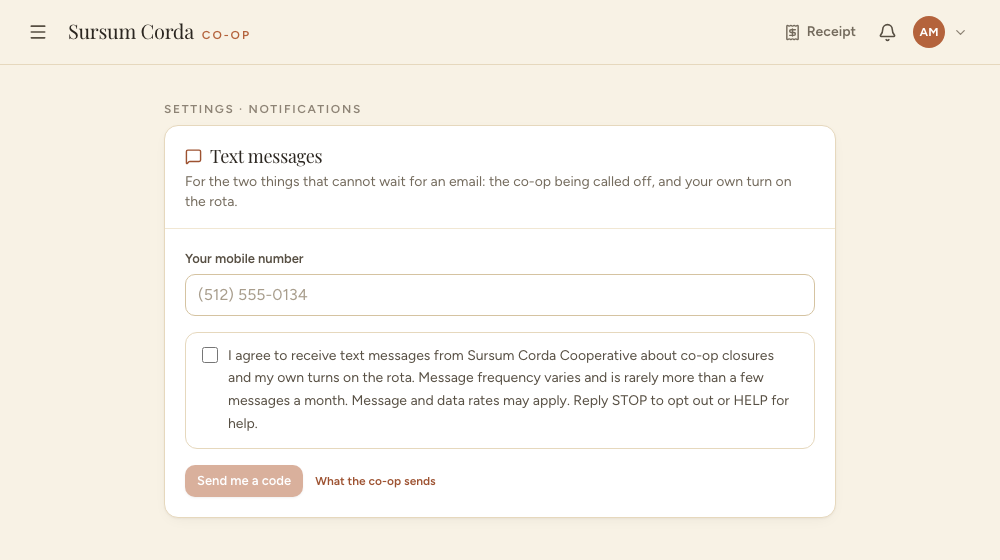
Task: Click the chat bubble icon beside Text messages
Action: pos(193,157)
